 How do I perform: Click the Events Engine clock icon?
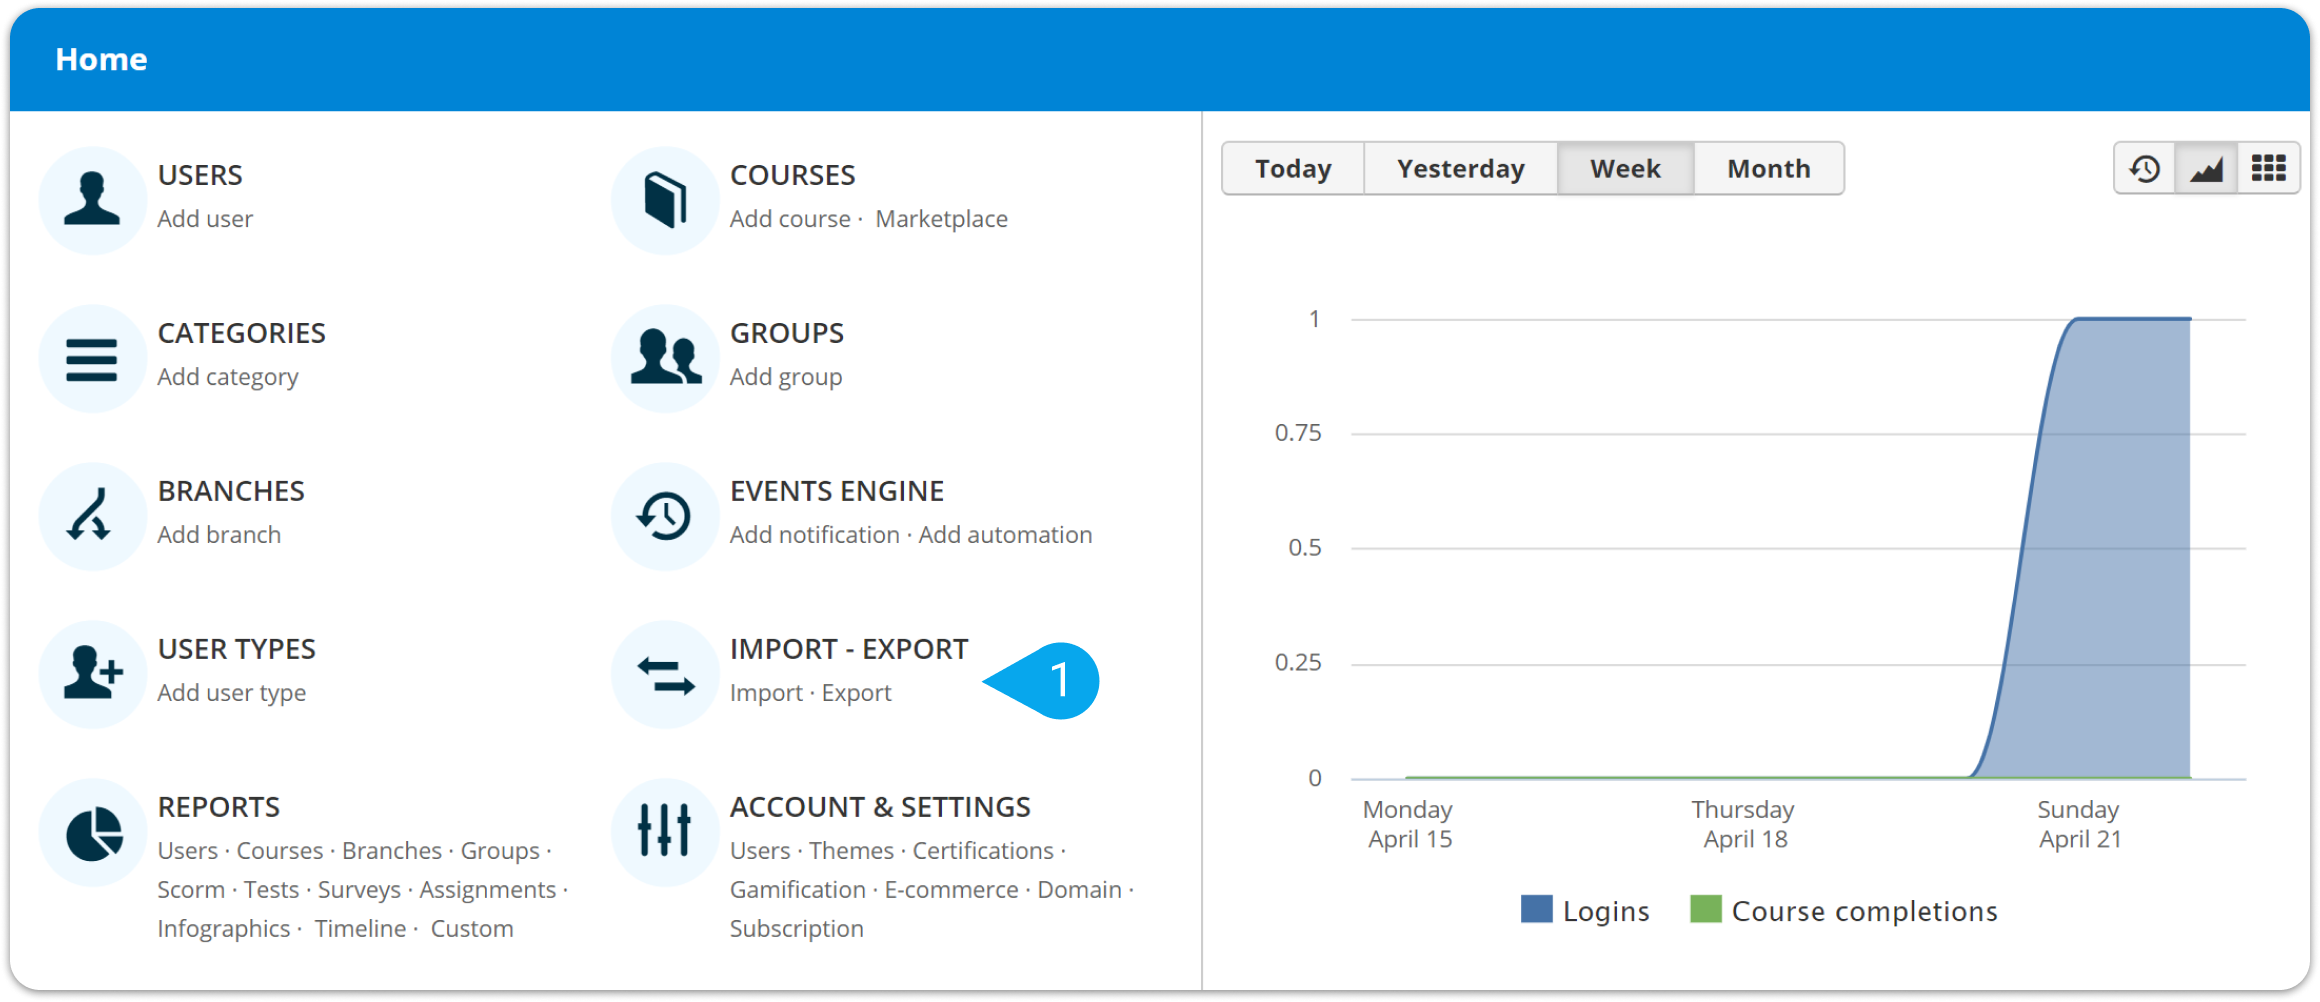[665, 516]
